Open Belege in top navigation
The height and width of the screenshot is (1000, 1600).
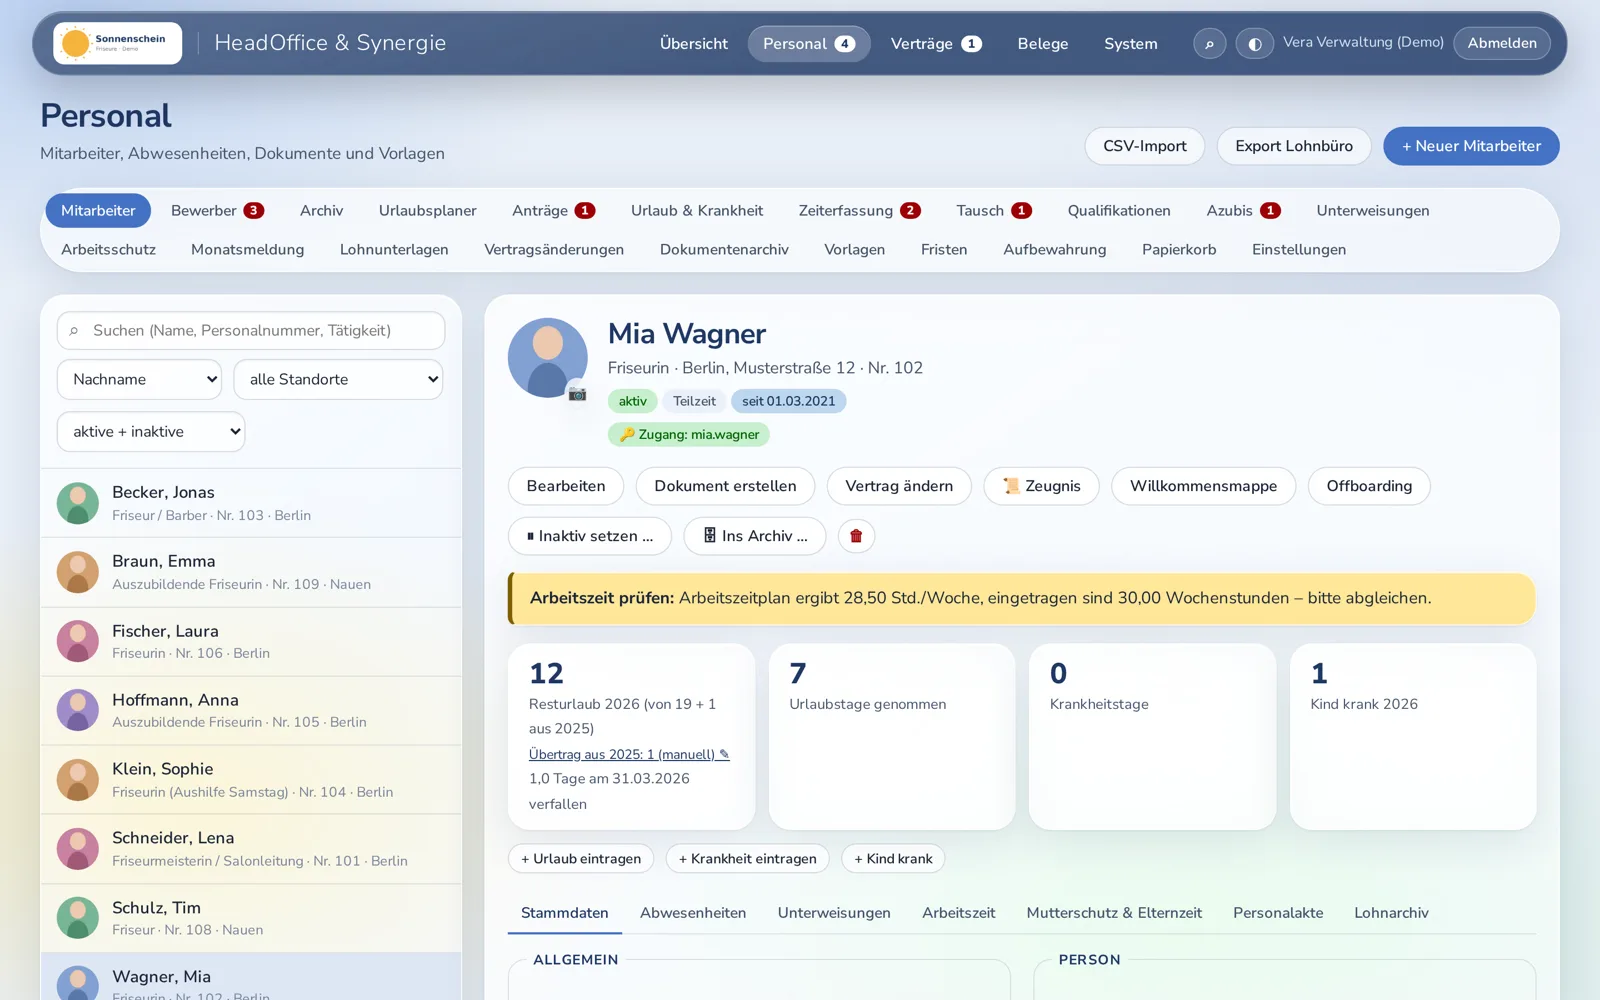tap(1043, 44)
